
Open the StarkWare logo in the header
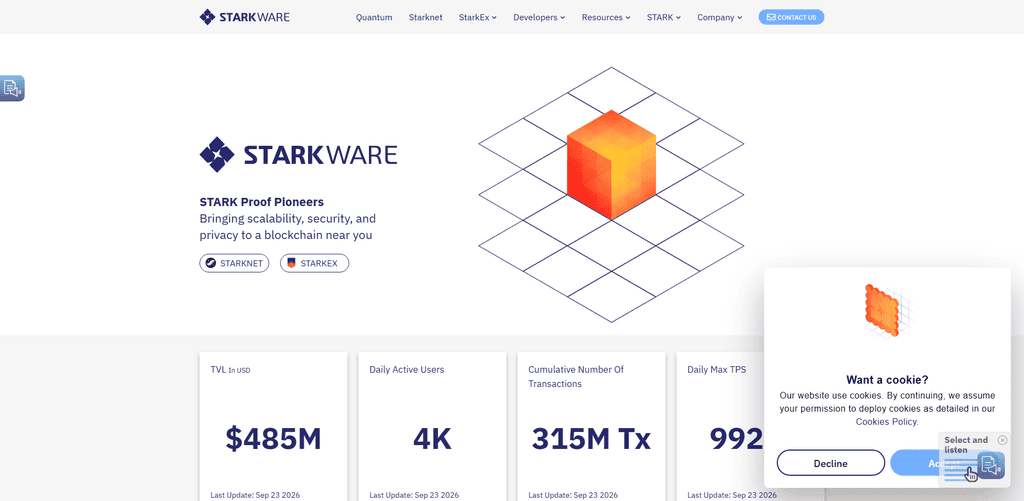pos(244,17)
